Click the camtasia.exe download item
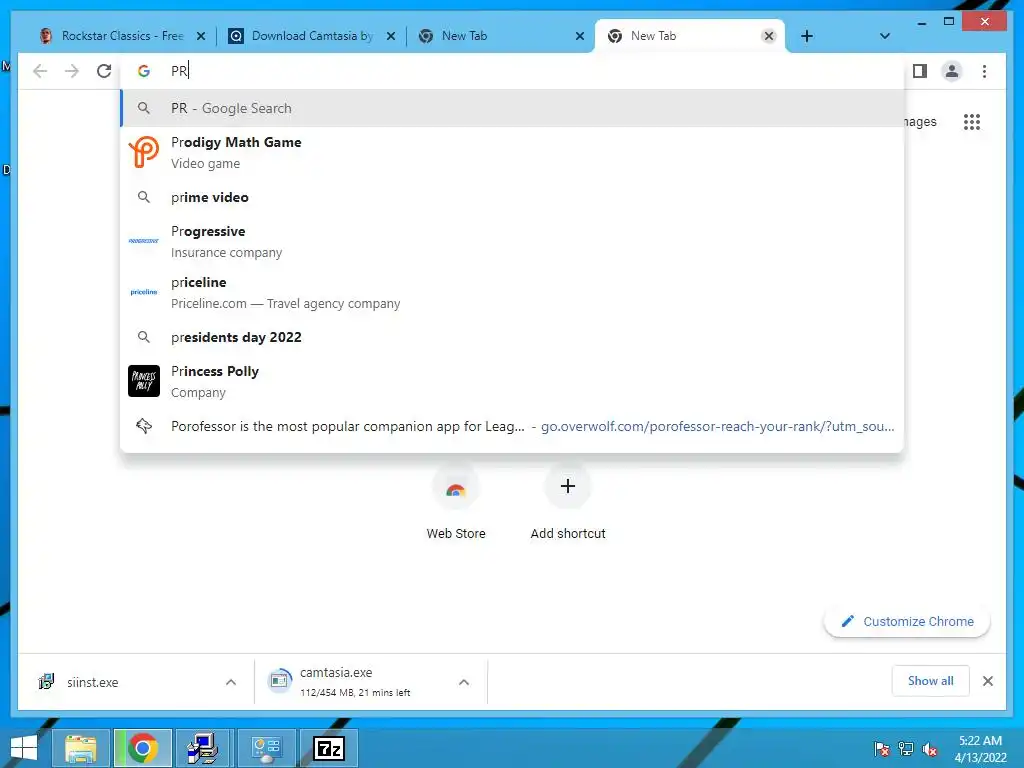Screen dimensions: 1024x768 (x=356, y=682)
